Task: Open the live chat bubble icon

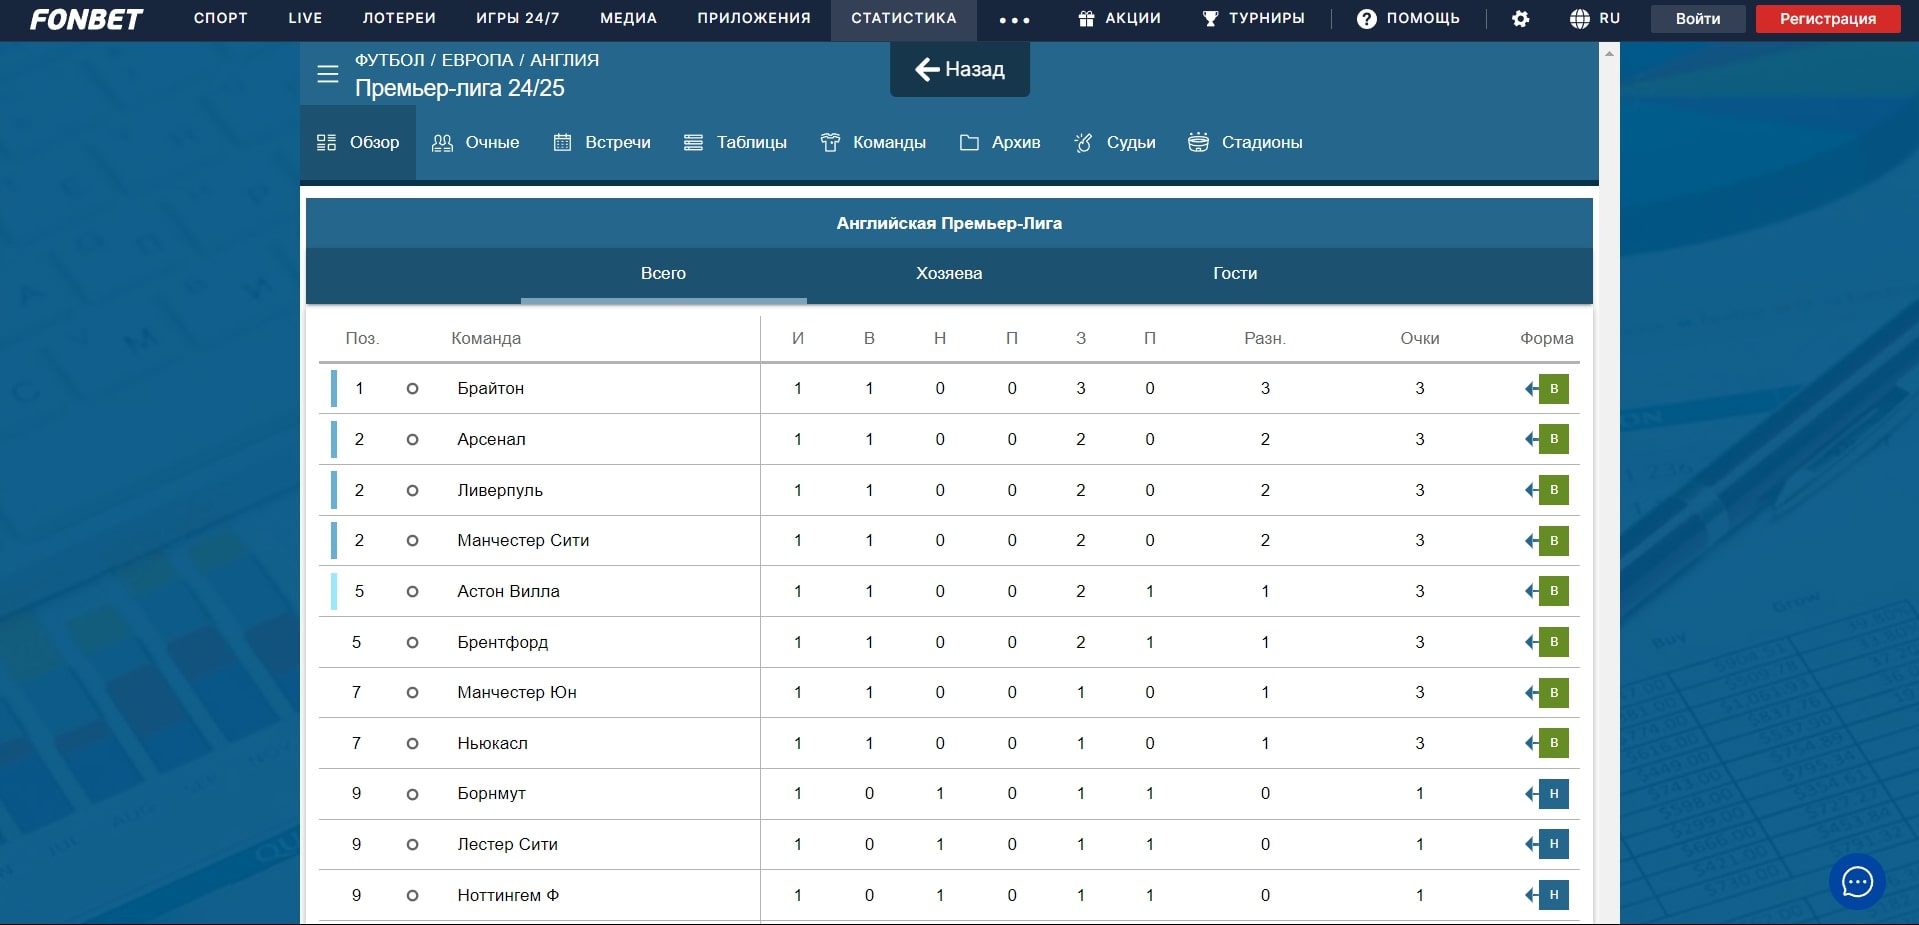Action: 1857,881
